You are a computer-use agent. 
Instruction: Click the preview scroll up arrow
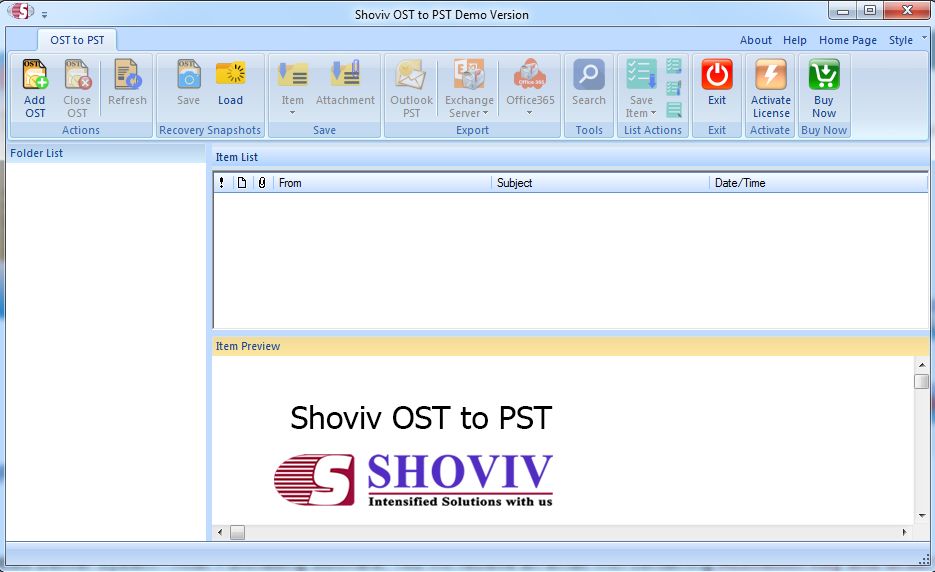click(922, 364)
